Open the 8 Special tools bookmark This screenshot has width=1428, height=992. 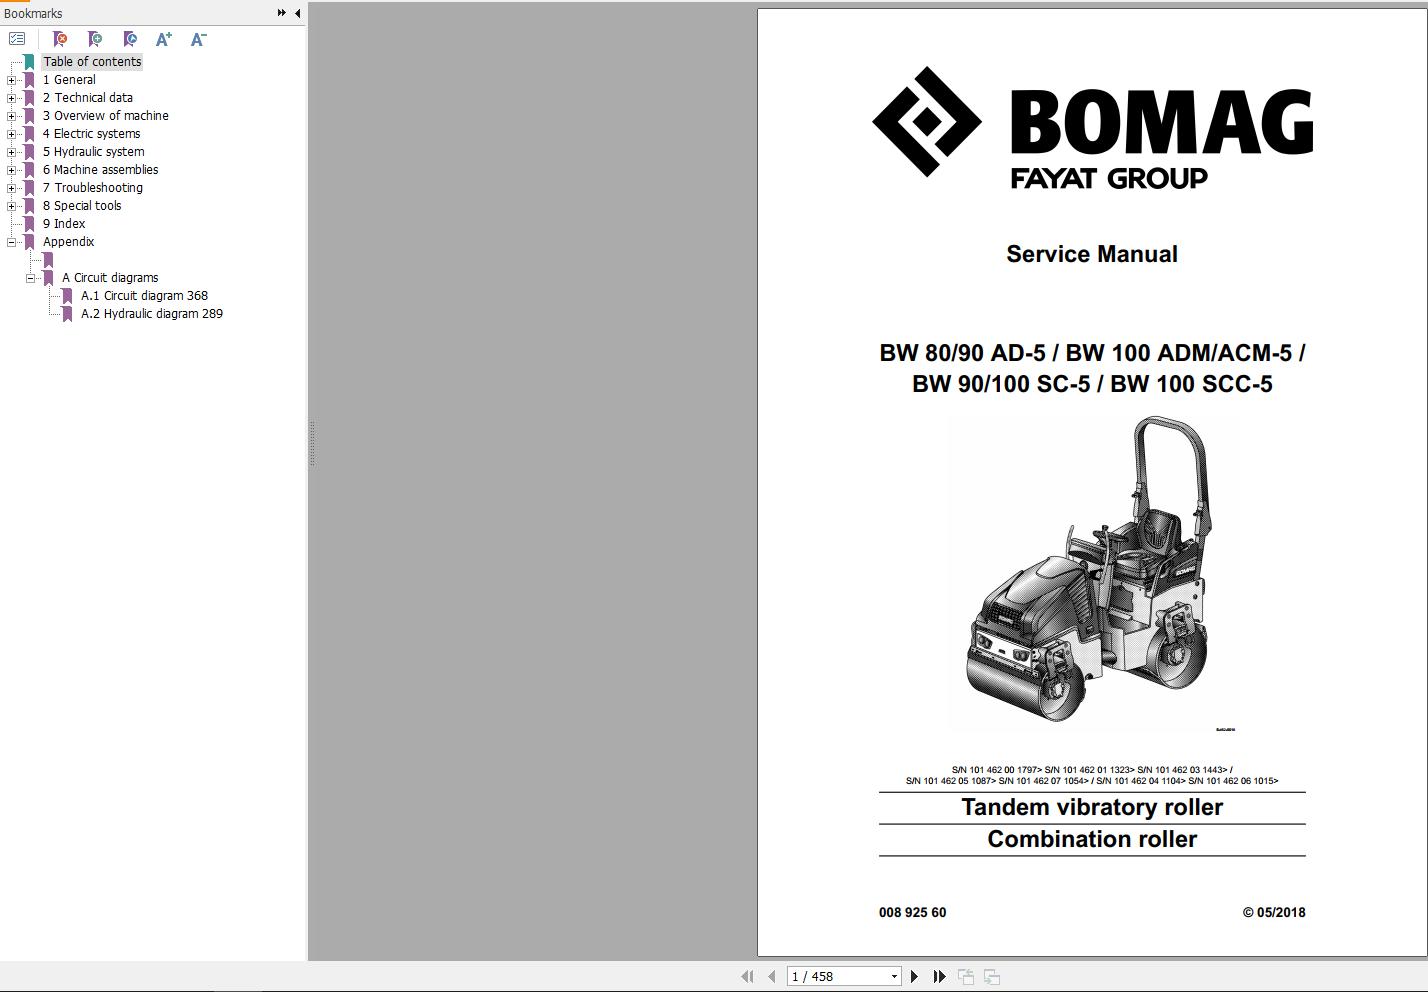[82, 206]
